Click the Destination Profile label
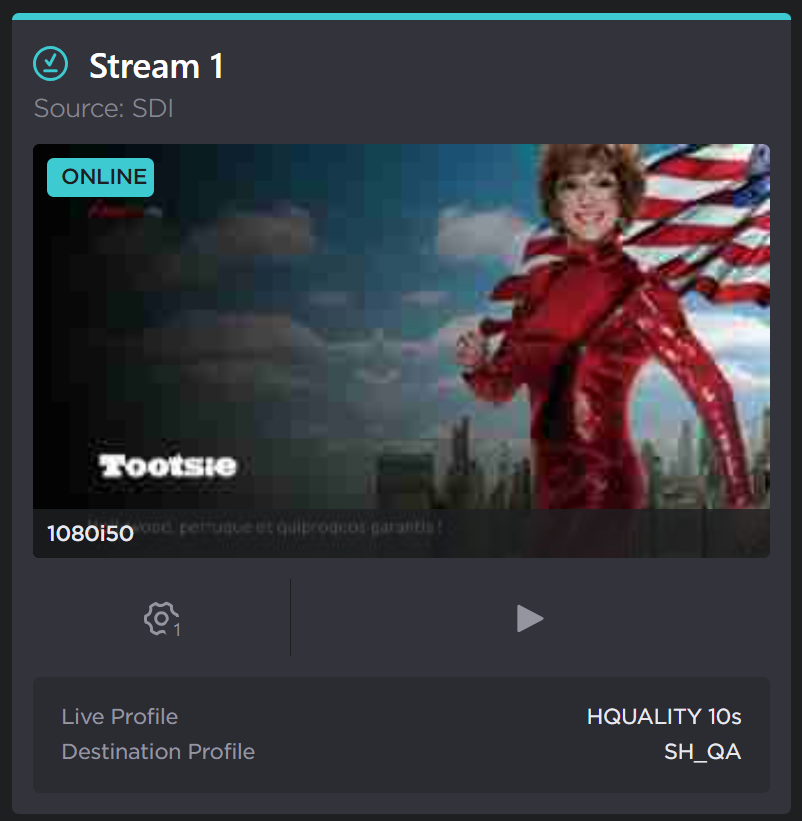802x821 pixels. click(158, 751)
